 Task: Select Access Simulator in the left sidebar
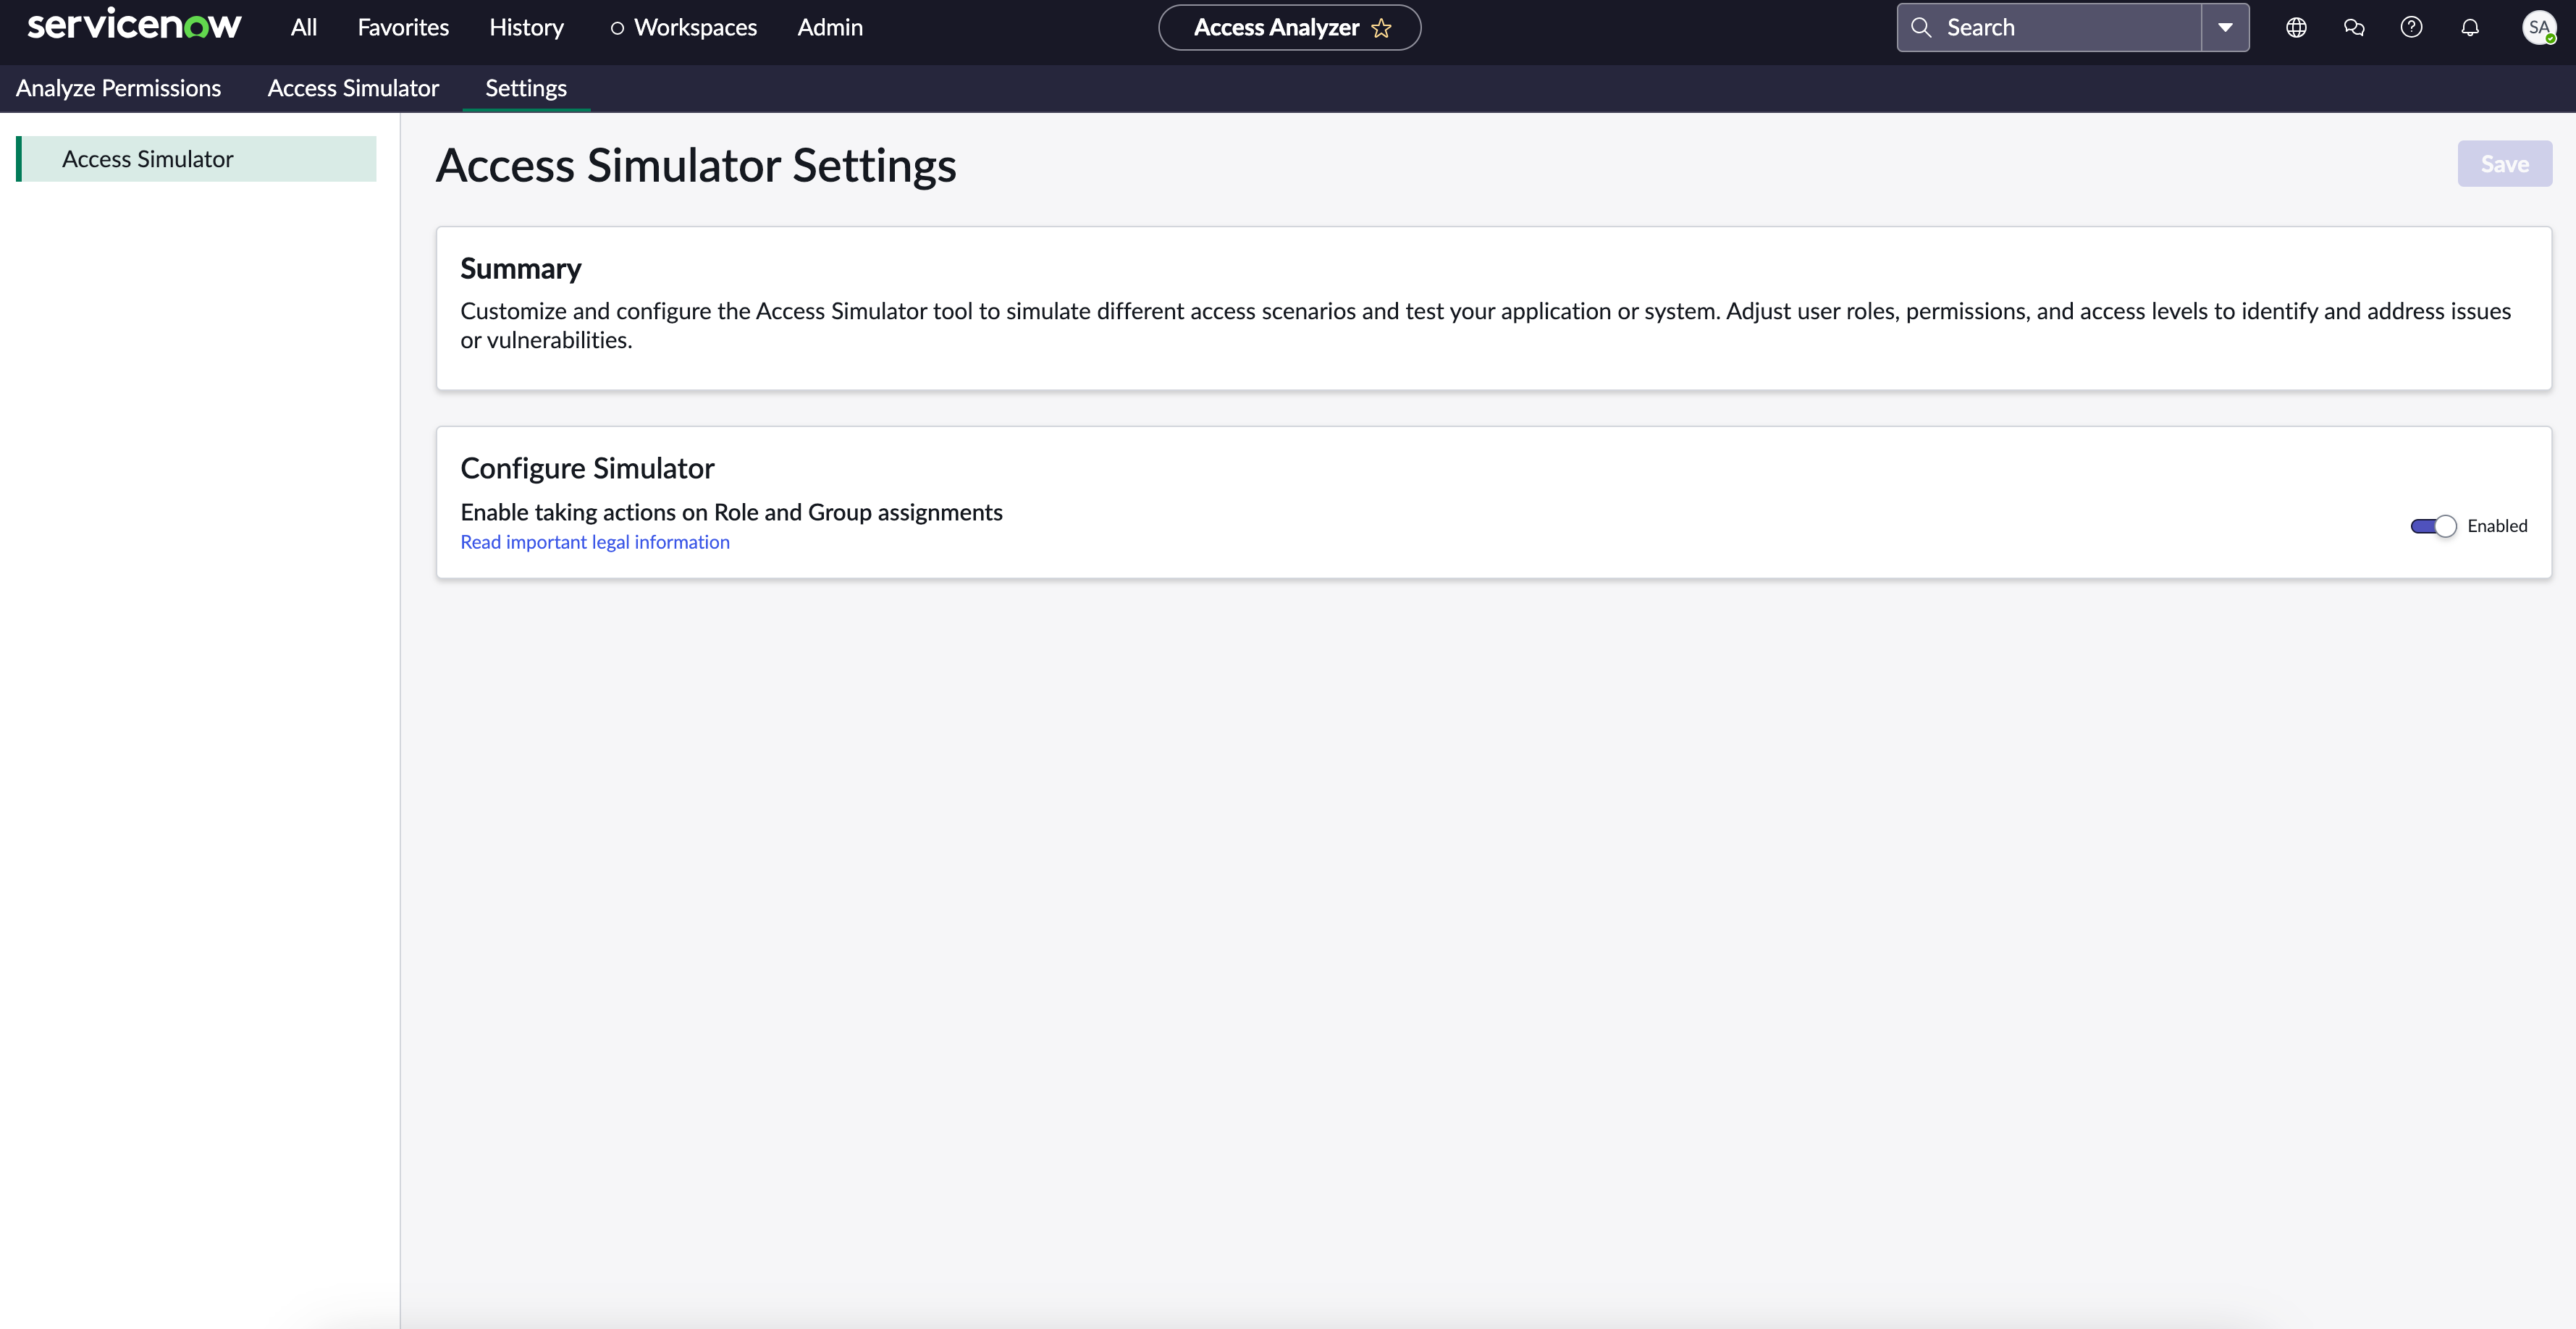tap(197, 159)
